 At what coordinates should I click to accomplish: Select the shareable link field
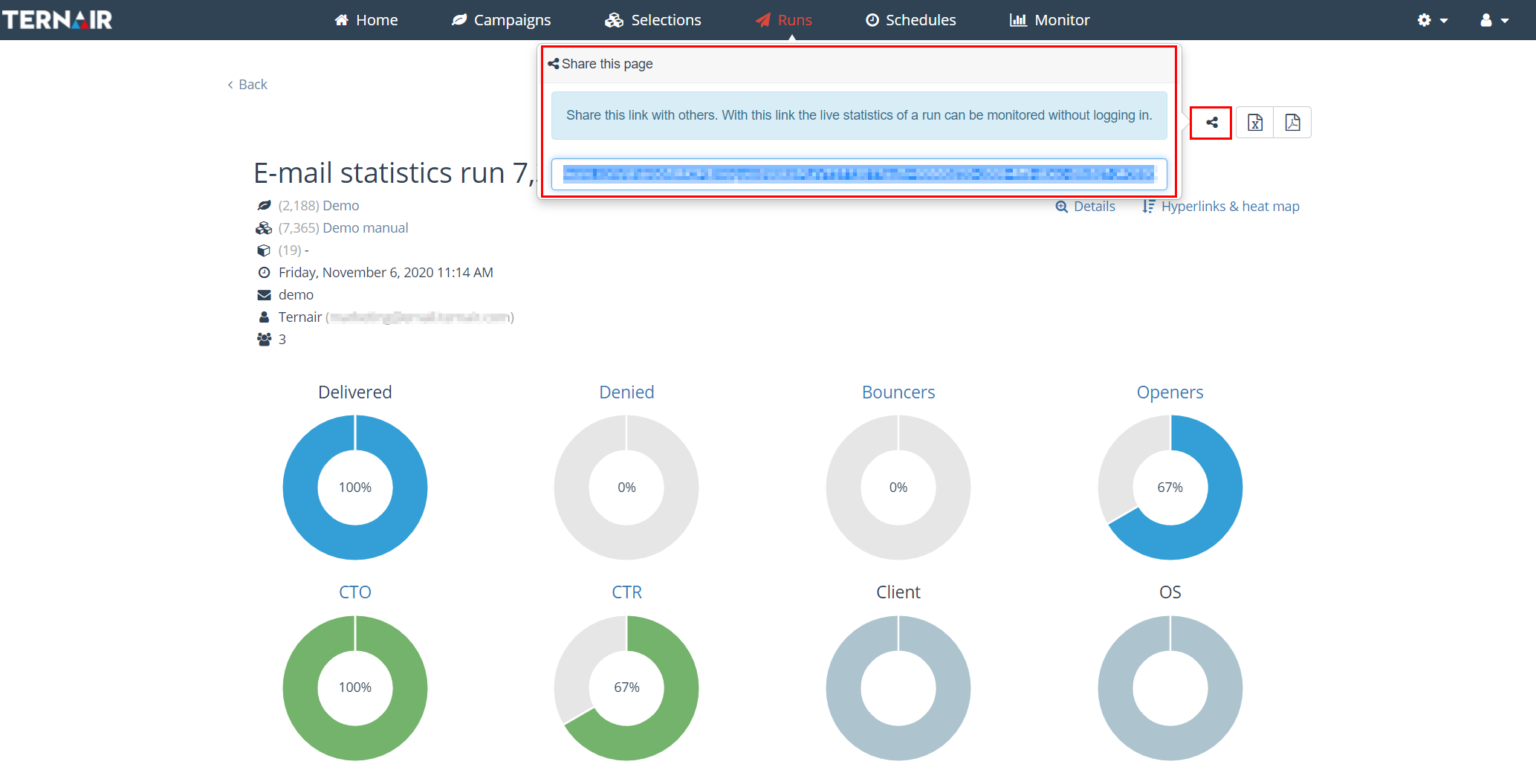(859, 174)
